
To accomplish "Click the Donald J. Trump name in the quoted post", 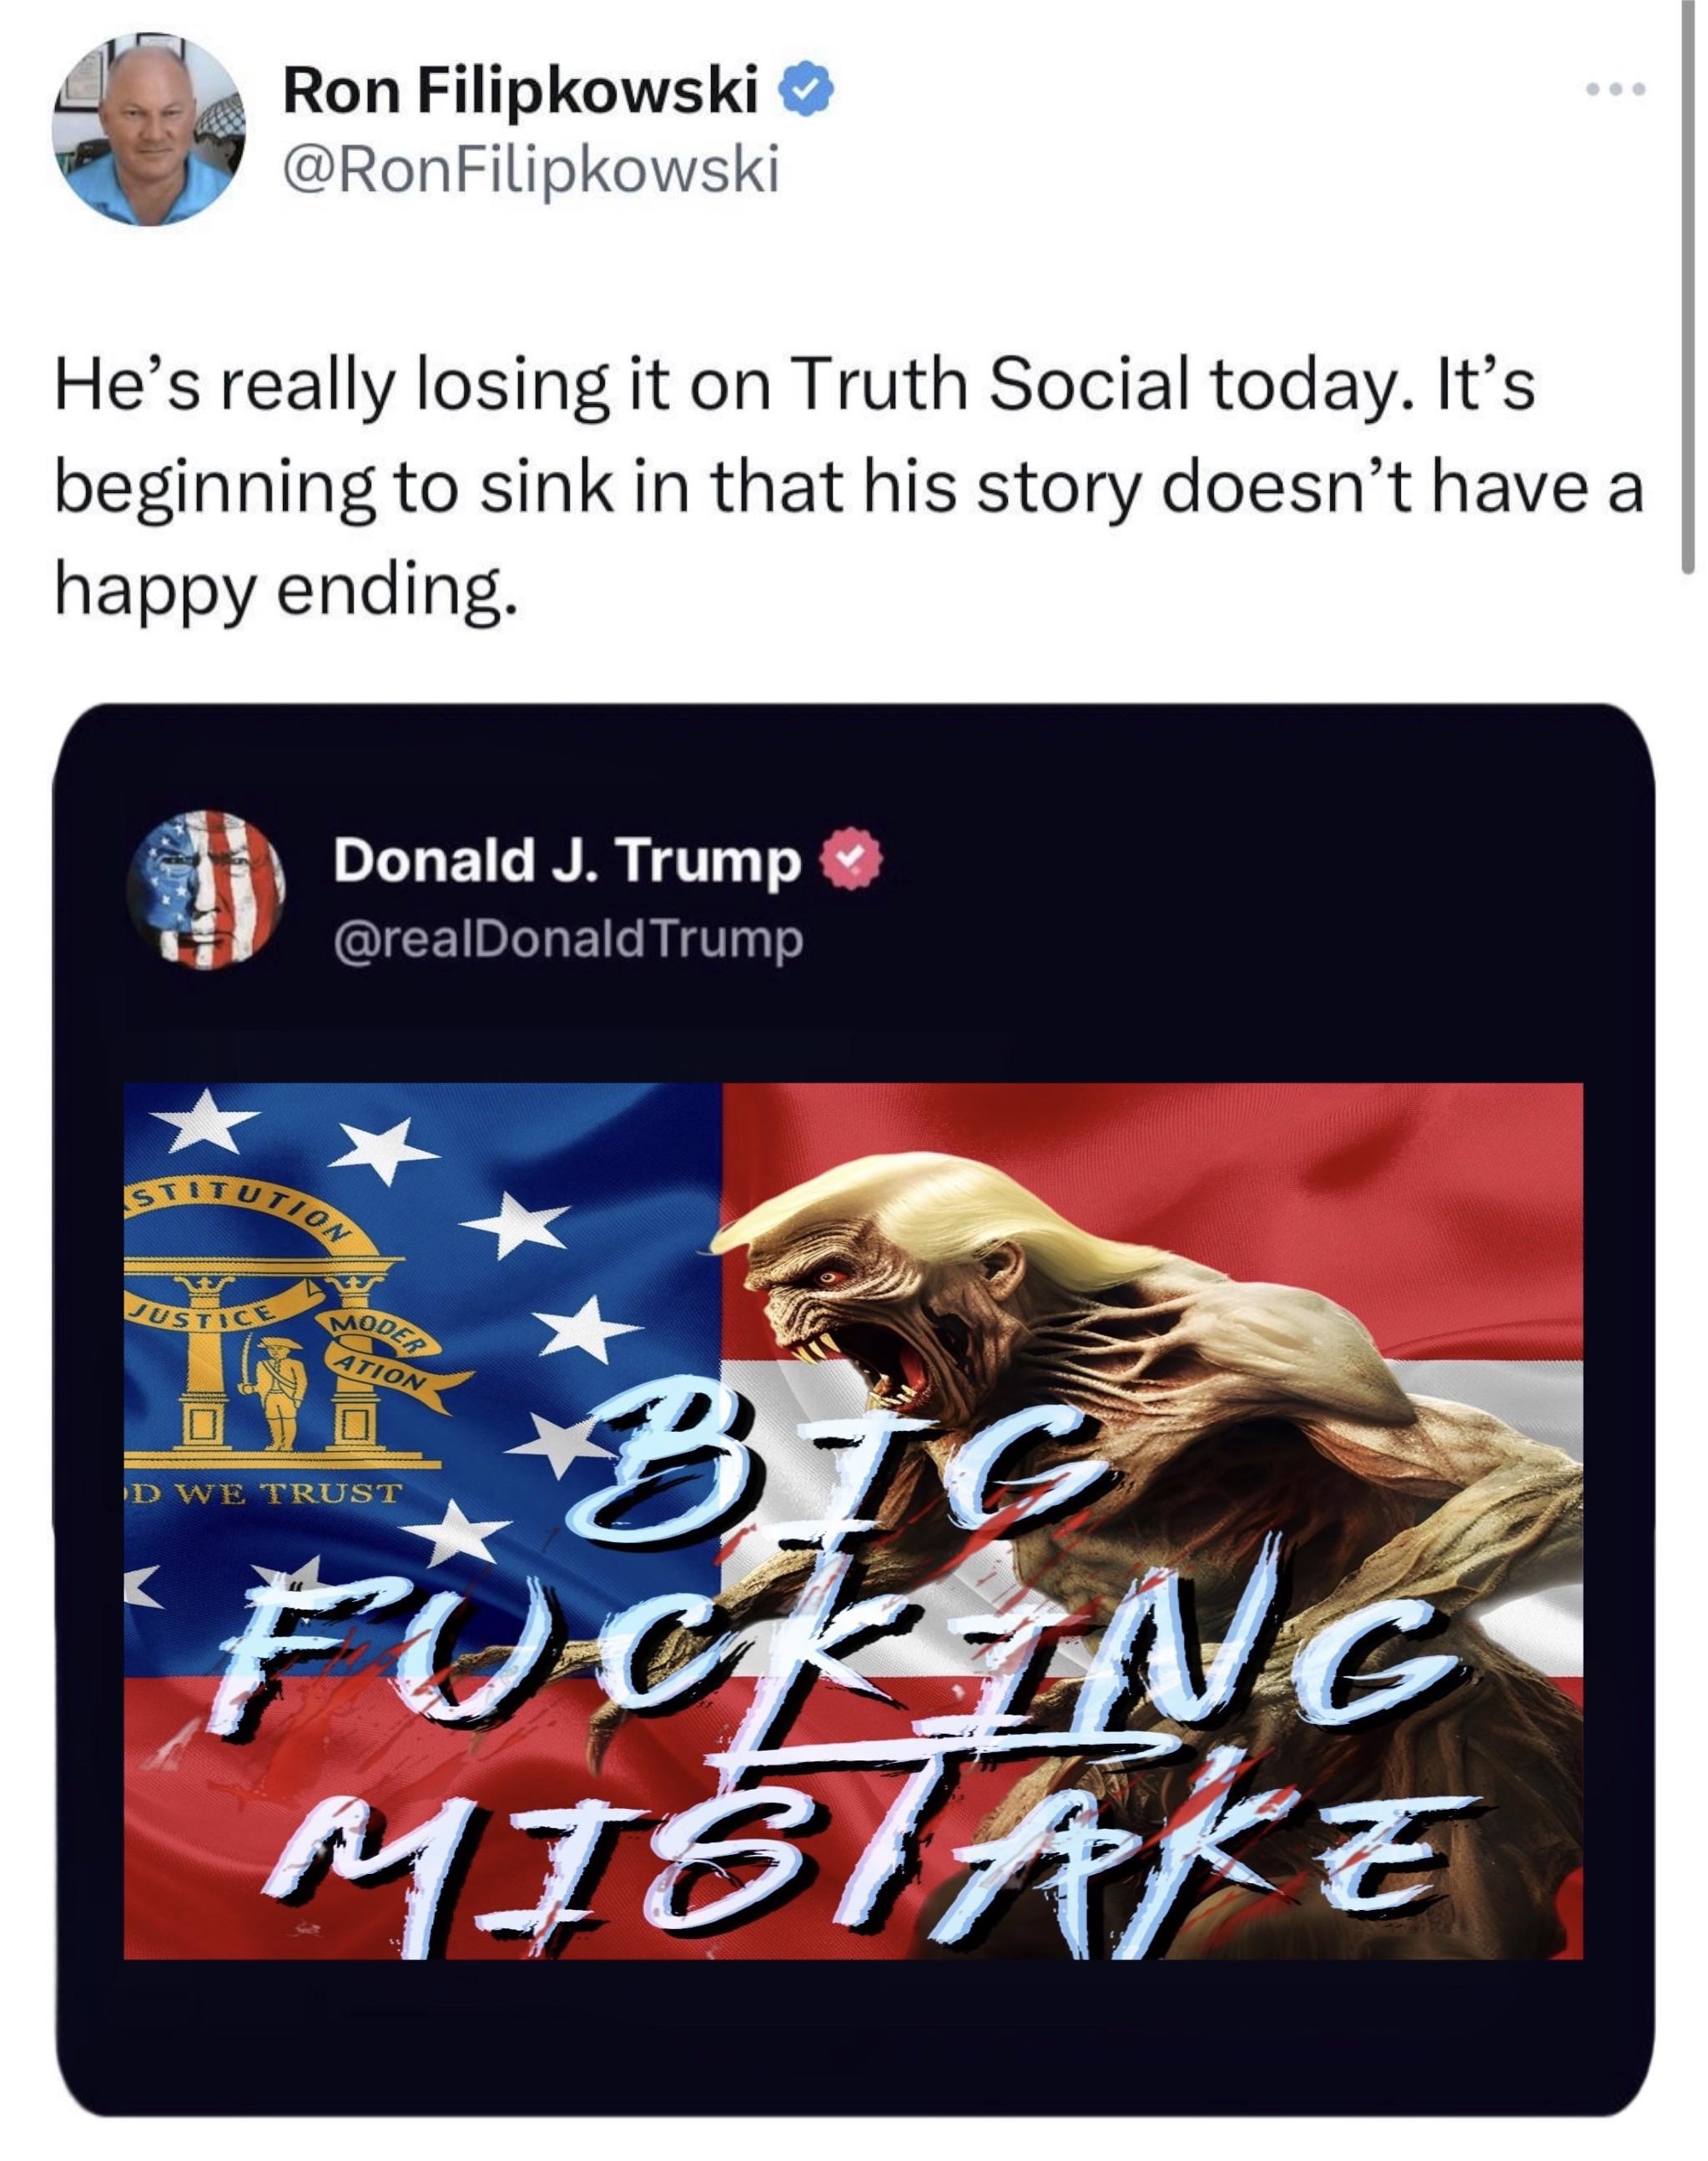I will 567,861.
